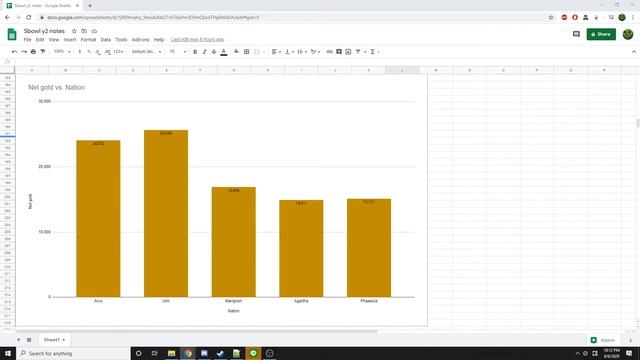Open the All sheets list icon
The image size is (640, 360).
(x=29, y=340)
